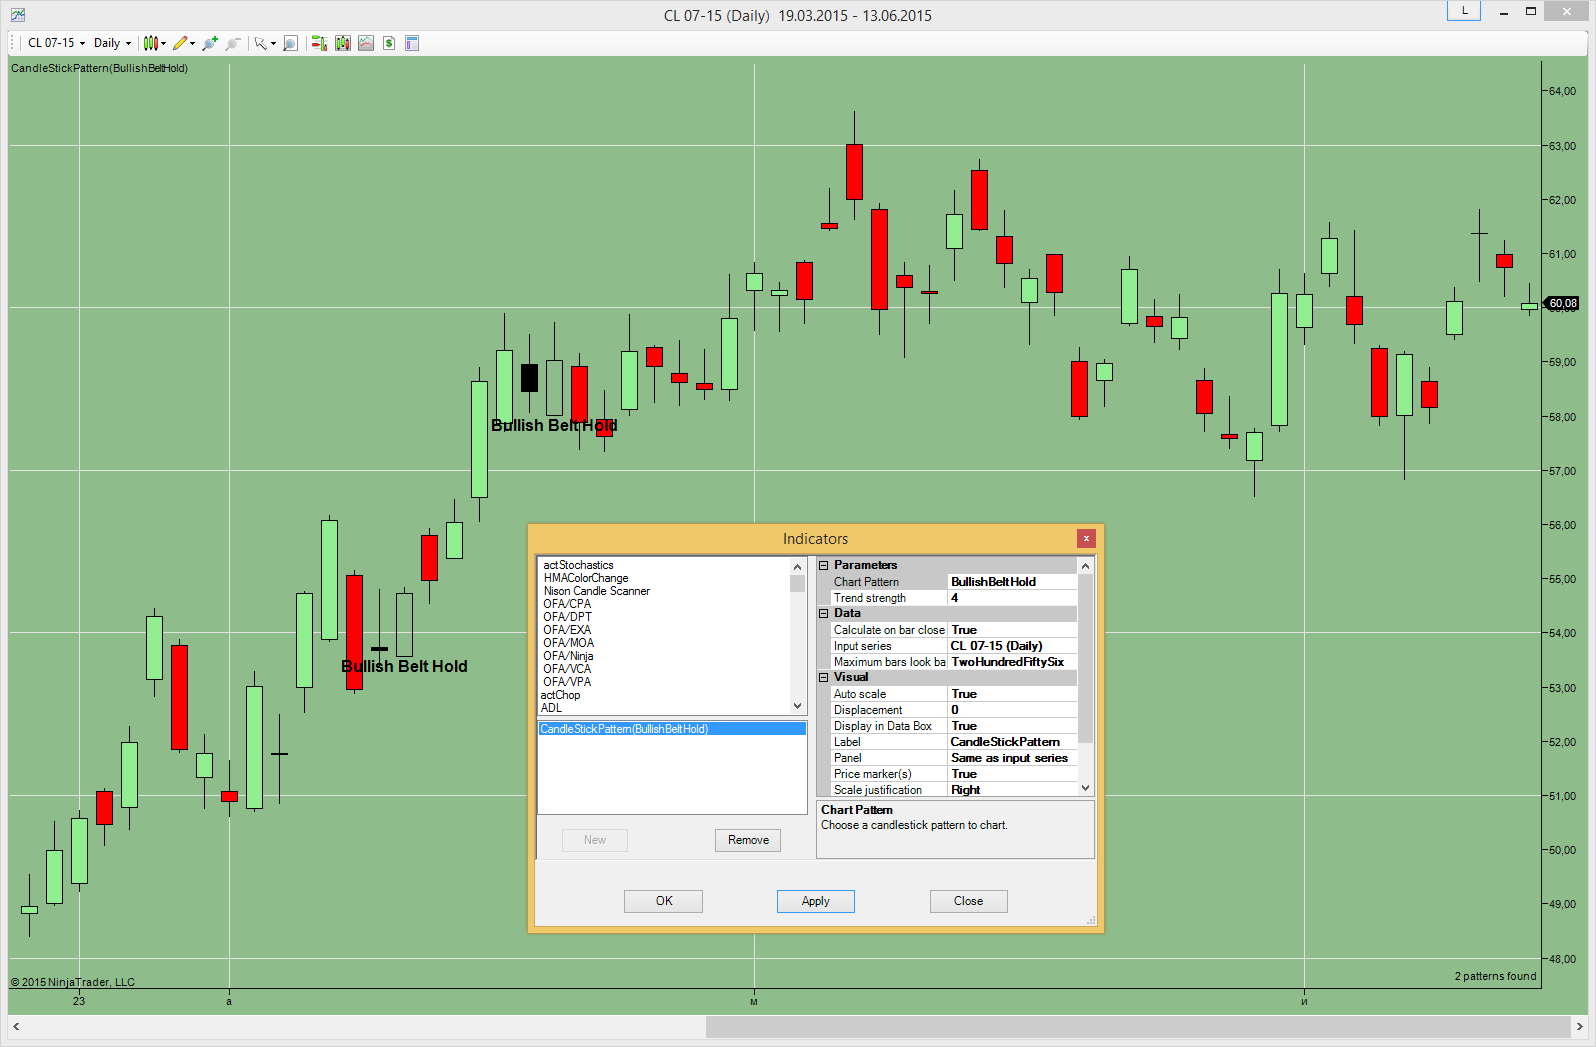Open the strategies line chart icon
This screenshot has width=1596, height=1047.
(366, 43)
